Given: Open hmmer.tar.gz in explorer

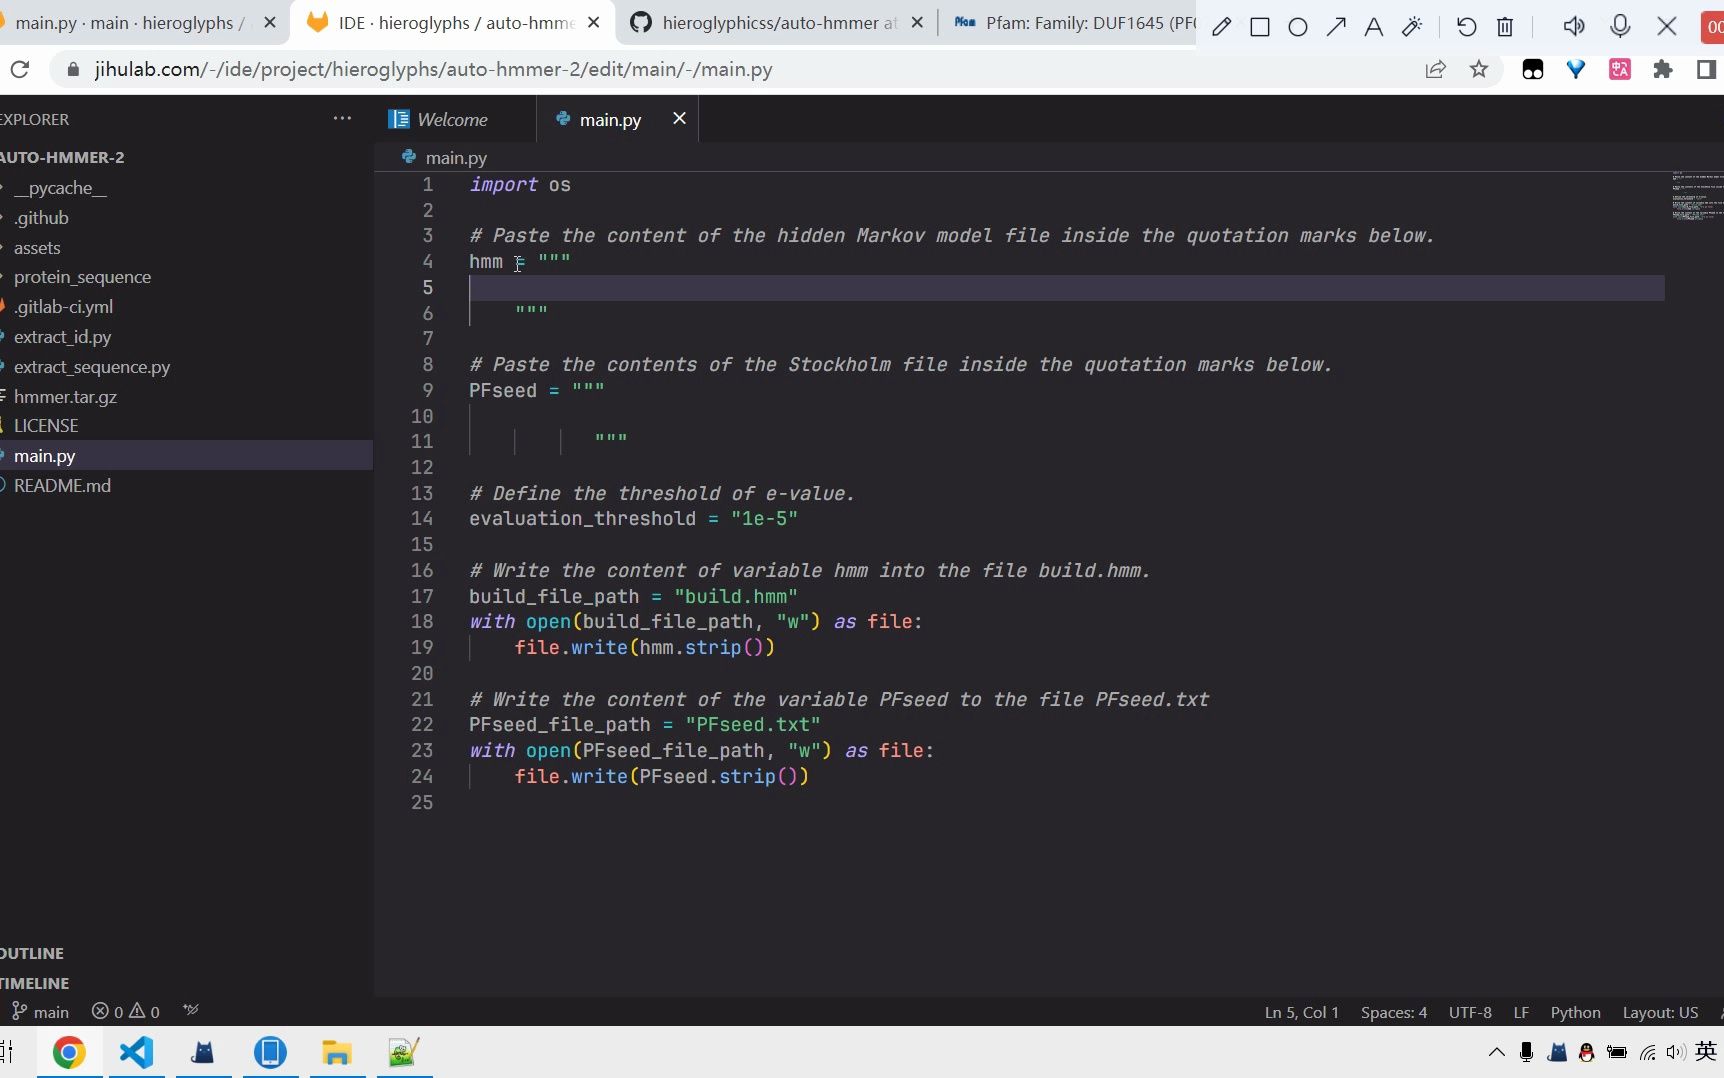Looking at the screenshot, I should [x=65, y=397].
